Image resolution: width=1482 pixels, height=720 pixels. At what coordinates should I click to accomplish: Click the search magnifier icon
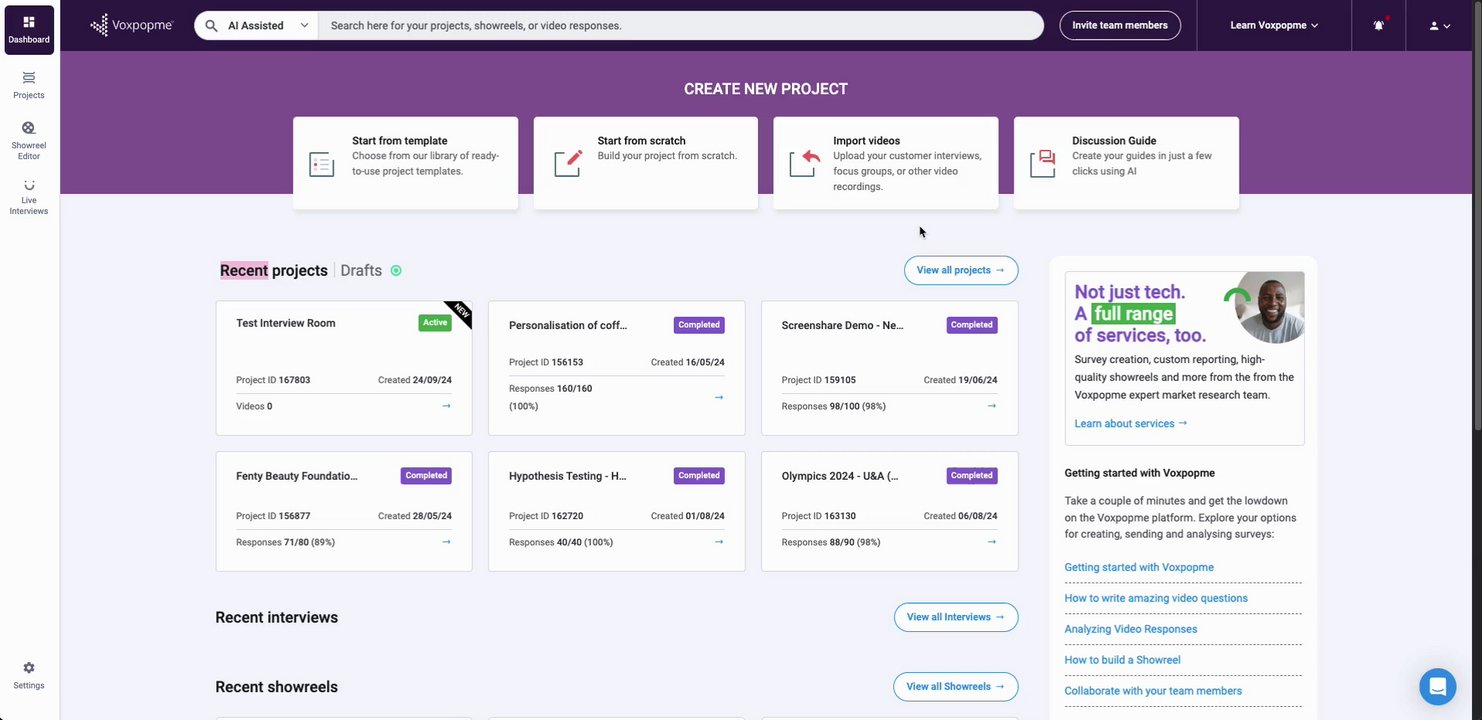211,26
